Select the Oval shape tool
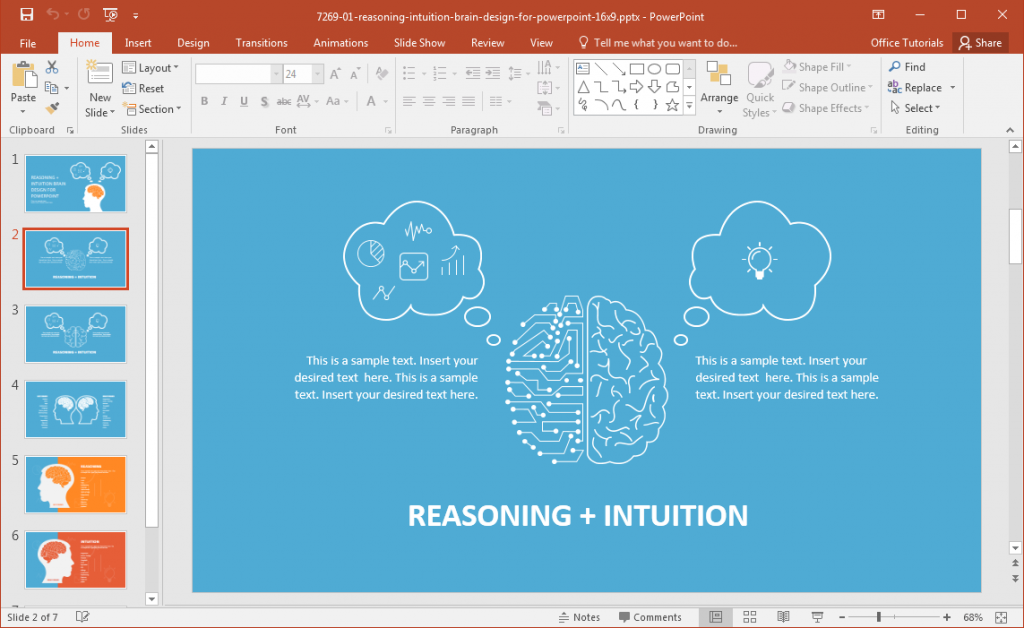 click(655, 69)
